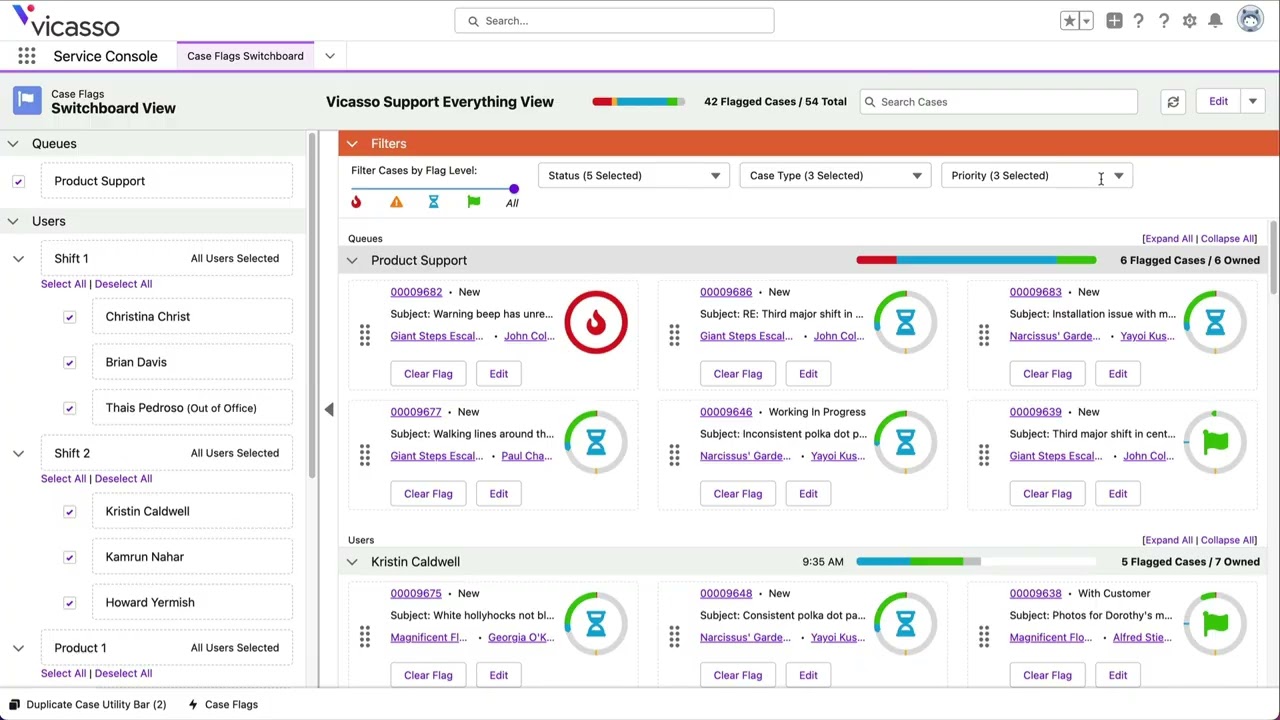Click Collapse All in Queues section
This screenshot has height=720, width=1280.
tap(1228, 239)
